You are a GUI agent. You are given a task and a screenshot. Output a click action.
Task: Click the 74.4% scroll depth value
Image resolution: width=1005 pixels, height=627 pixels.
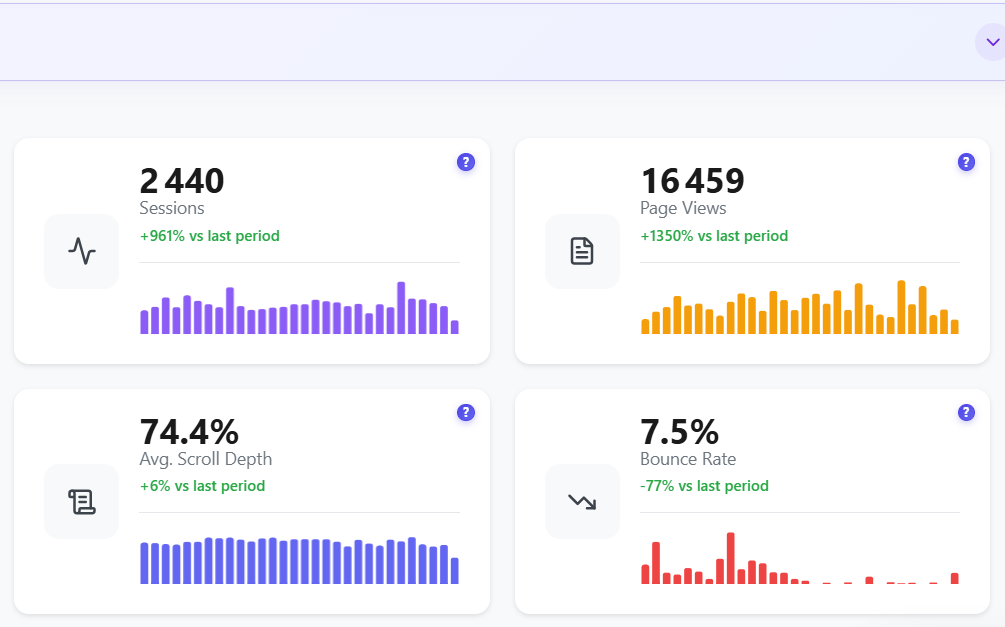point(189,431)
